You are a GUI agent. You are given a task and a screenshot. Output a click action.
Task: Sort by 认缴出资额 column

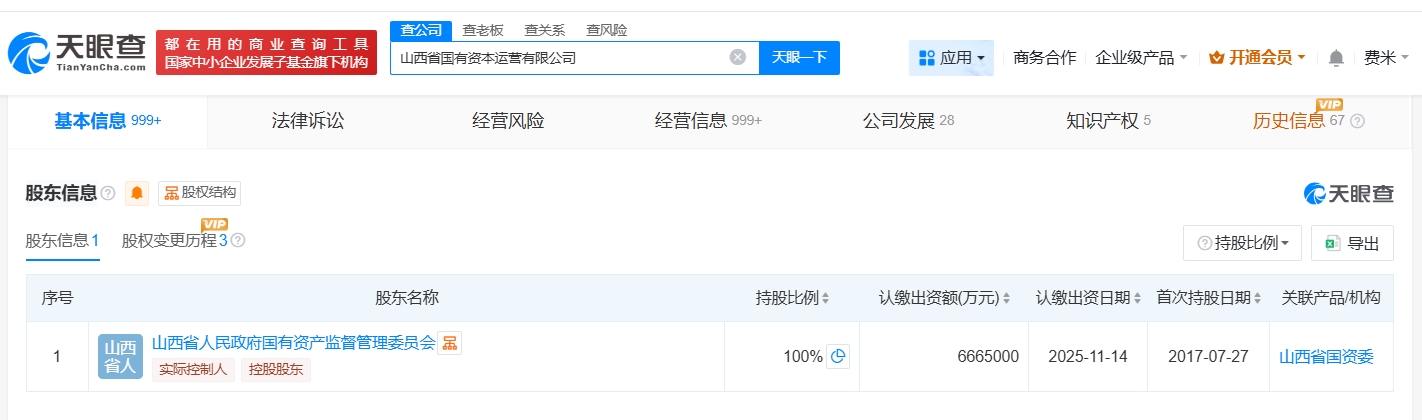click(1006, 298)
